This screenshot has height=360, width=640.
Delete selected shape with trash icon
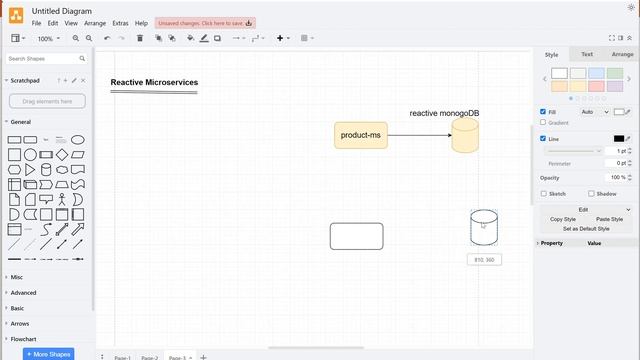(140, 38)
